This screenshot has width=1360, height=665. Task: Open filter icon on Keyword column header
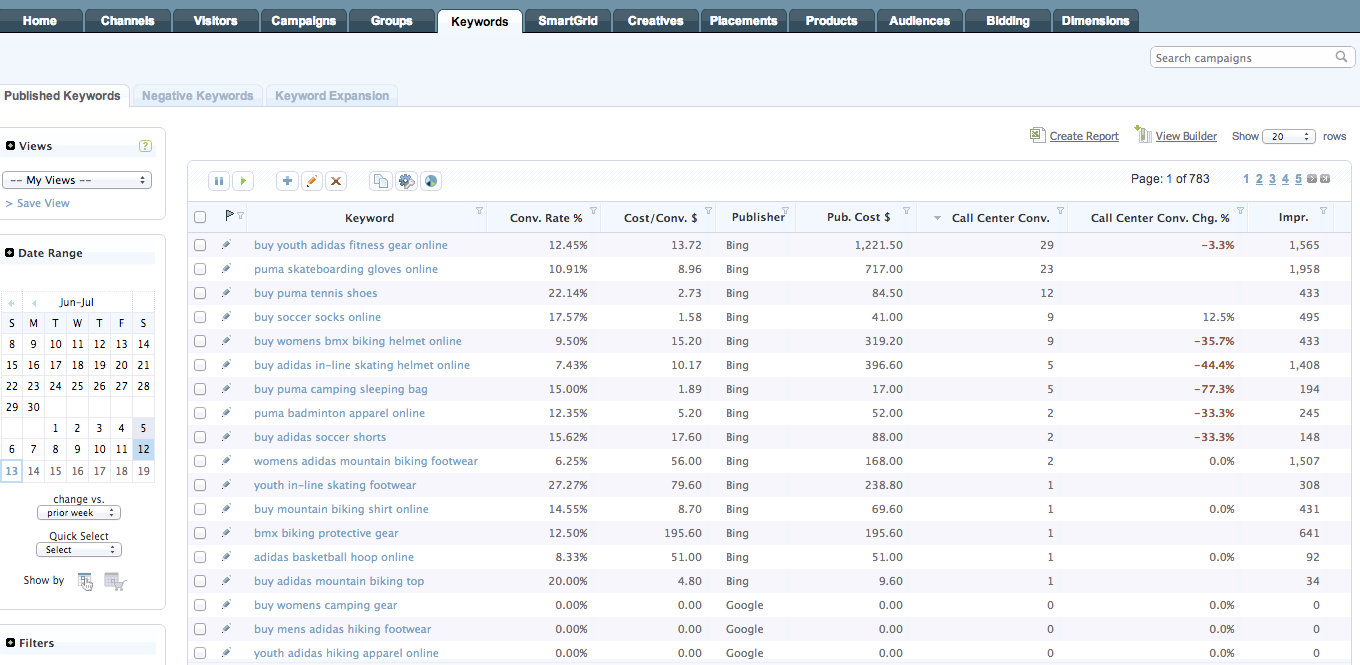[479, 211]
